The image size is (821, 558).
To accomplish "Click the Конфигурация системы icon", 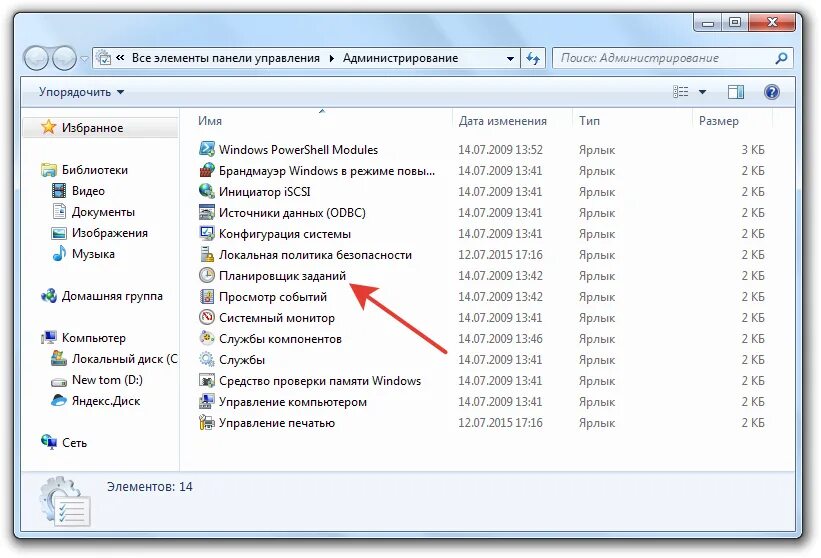I will tap(207, 233).
